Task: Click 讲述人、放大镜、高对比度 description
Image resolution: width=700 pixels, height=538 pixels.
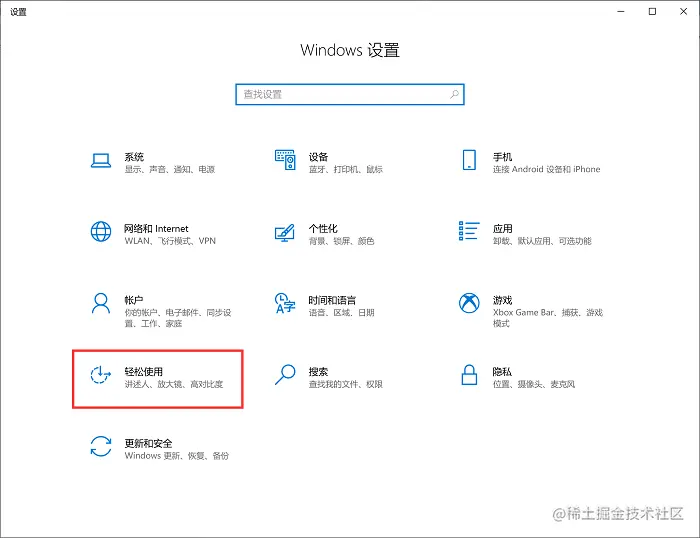Action: [x=174, y=384]
